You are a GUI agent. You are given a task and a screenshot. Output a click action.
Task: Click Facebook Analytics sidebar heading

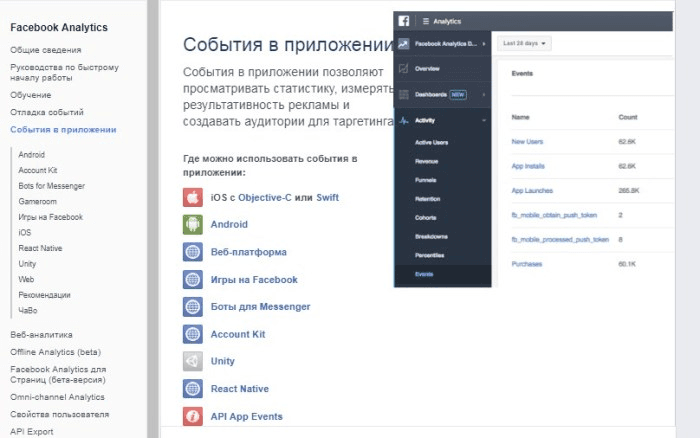click(x=59, y=27)
